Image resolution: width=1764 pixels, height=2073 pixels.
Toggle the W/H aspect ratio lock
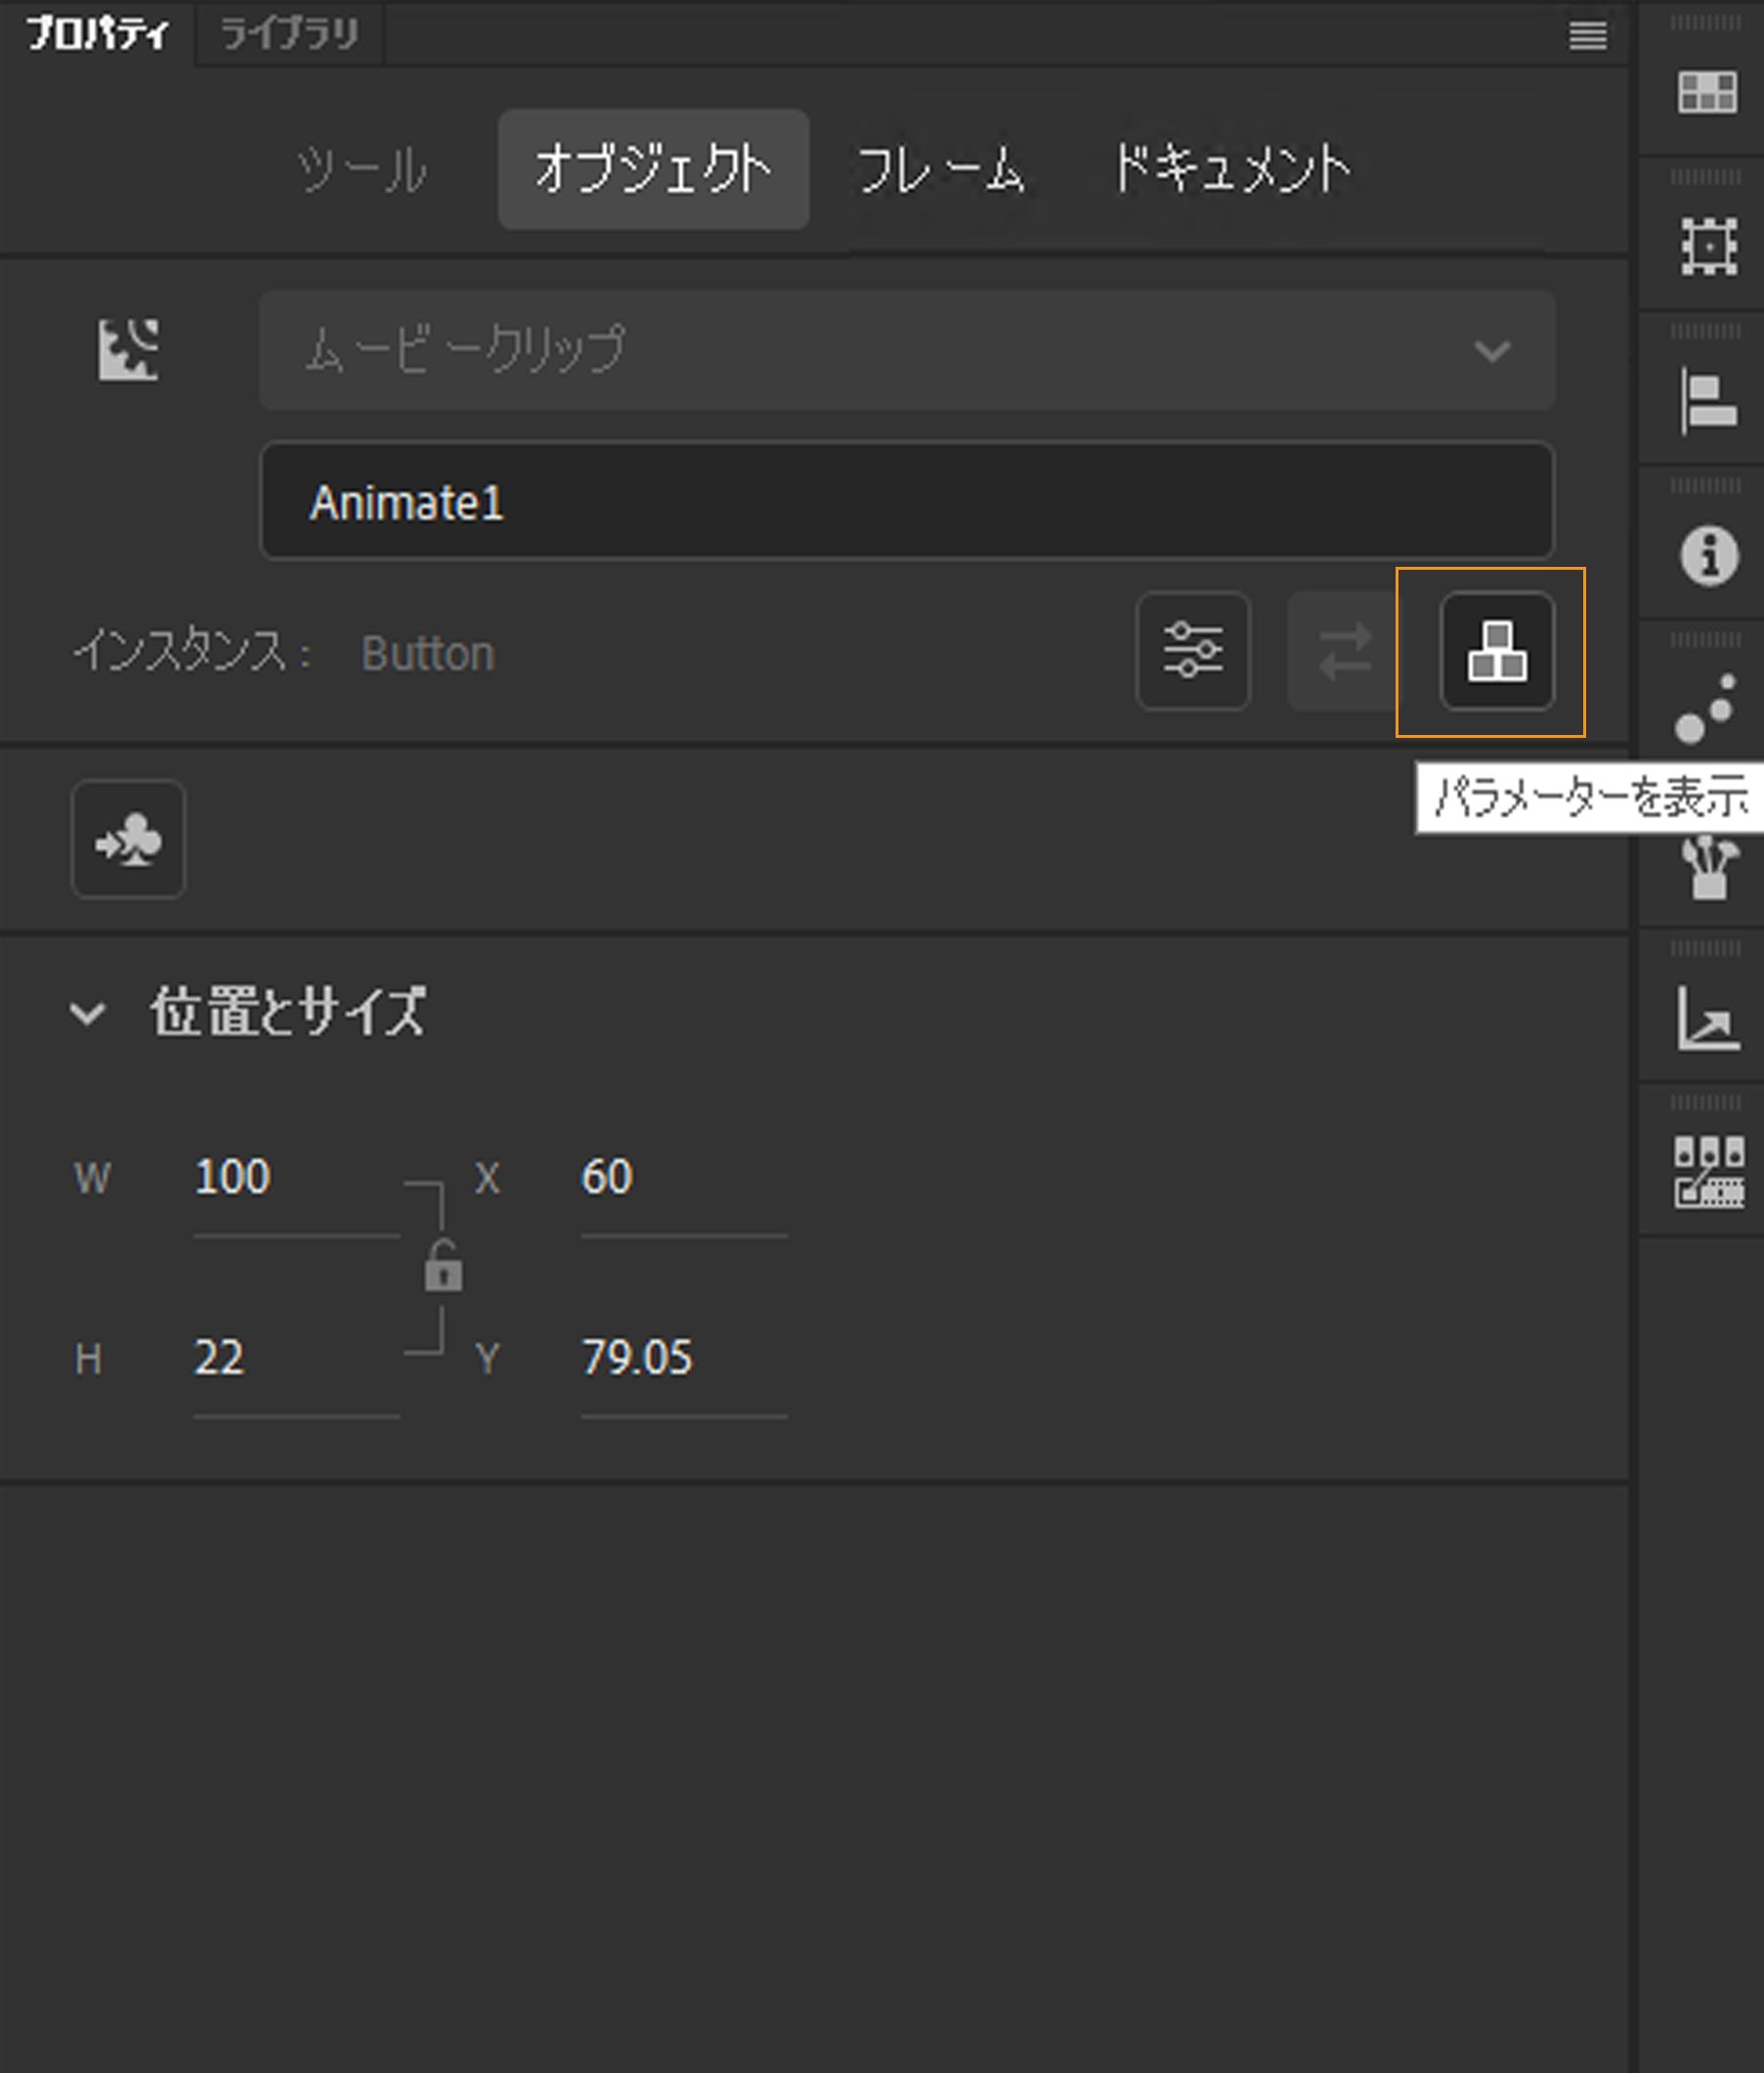(443, 1268)
